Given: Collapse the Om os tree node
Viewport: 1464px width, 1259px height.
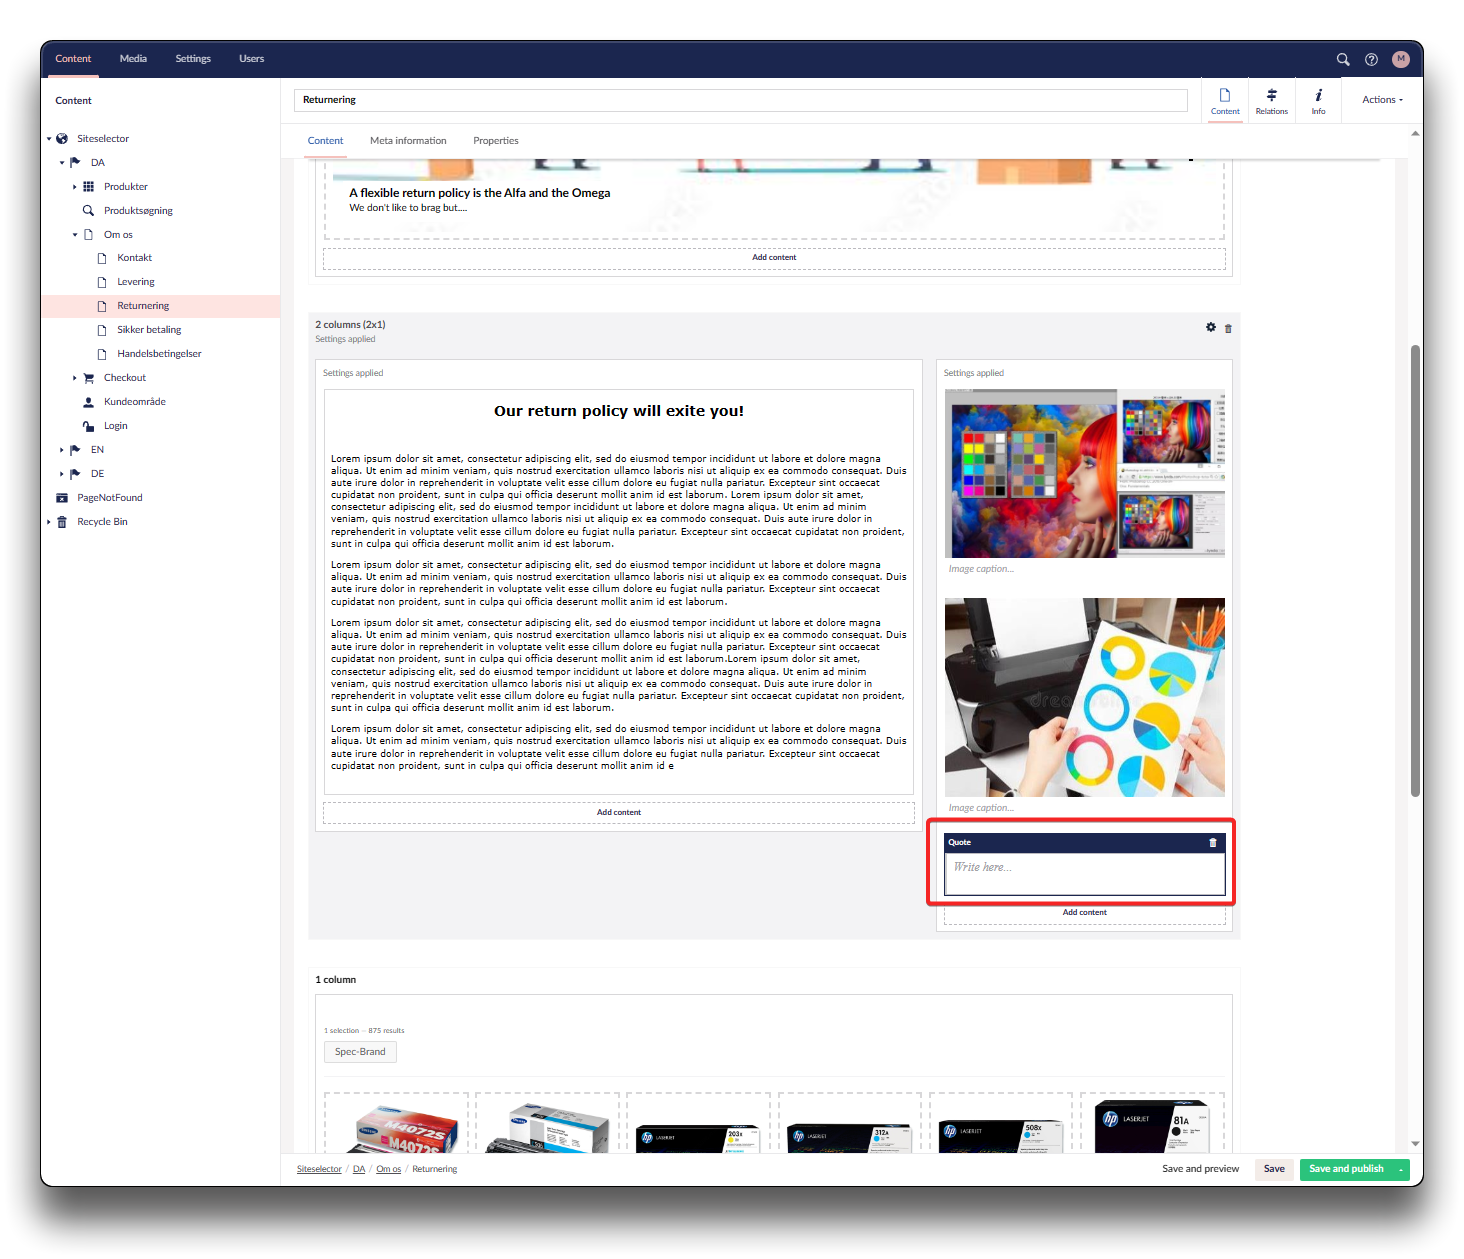Looking at the screenshot, I should point(75,235).
